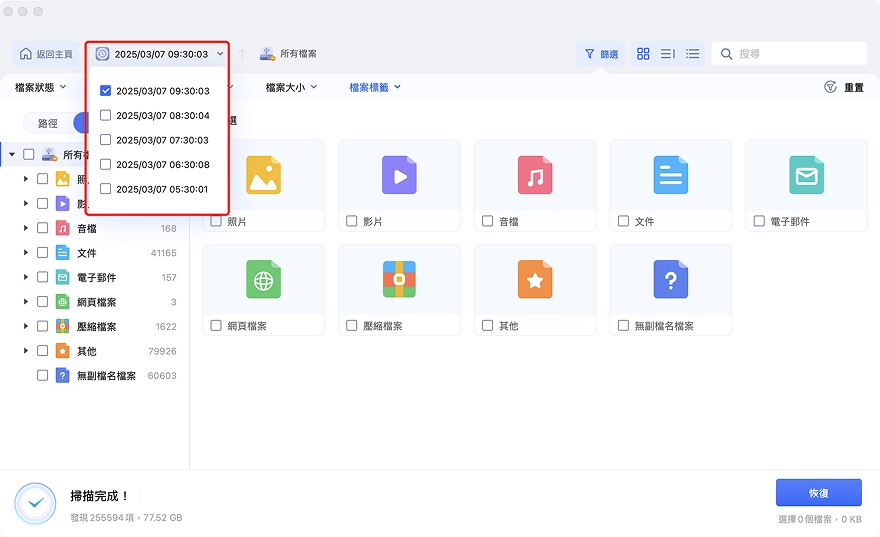Viewport: 880px width, 537px height.
Task: Click the up arrow navigation icon
Action: 242,54
